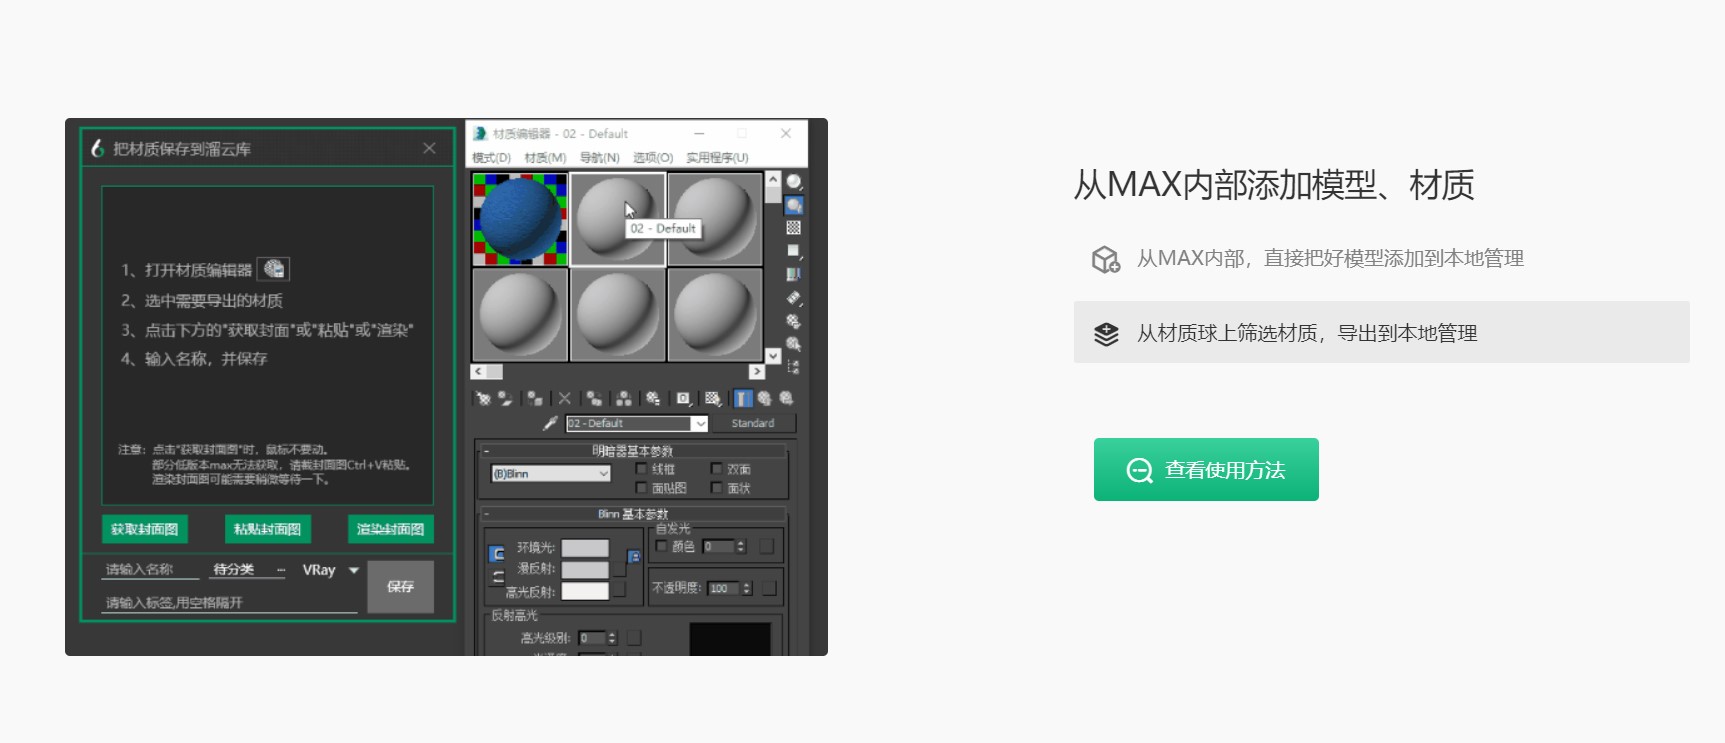Click the sample UV tiling icon

point(794,251)
